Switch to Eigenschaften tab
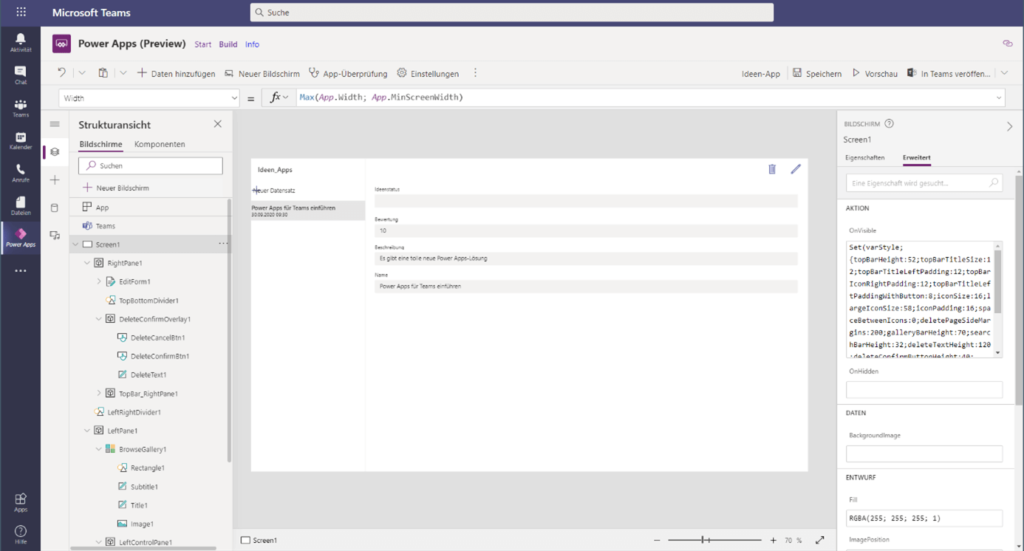Viewport: 1024px width, 551px height. pyautogui.click(x=865, y=157)
